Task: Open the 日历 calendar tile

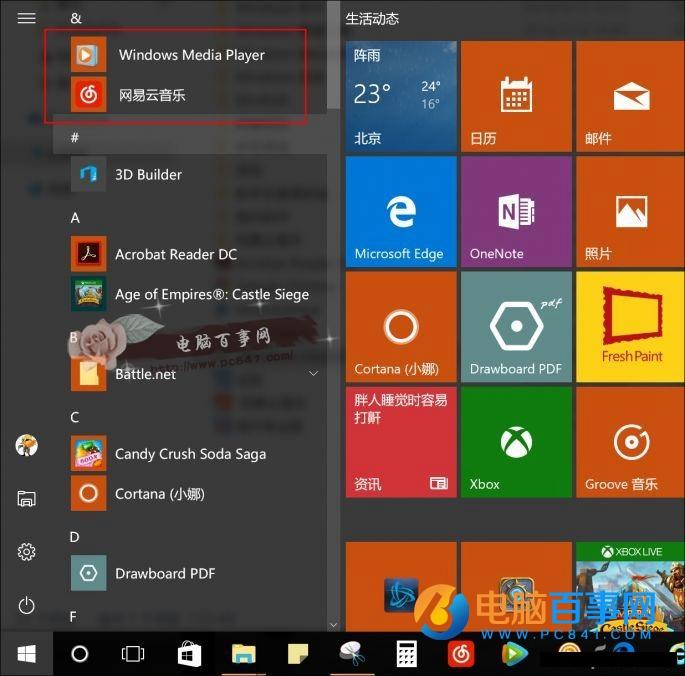Action: pos(516,97)
